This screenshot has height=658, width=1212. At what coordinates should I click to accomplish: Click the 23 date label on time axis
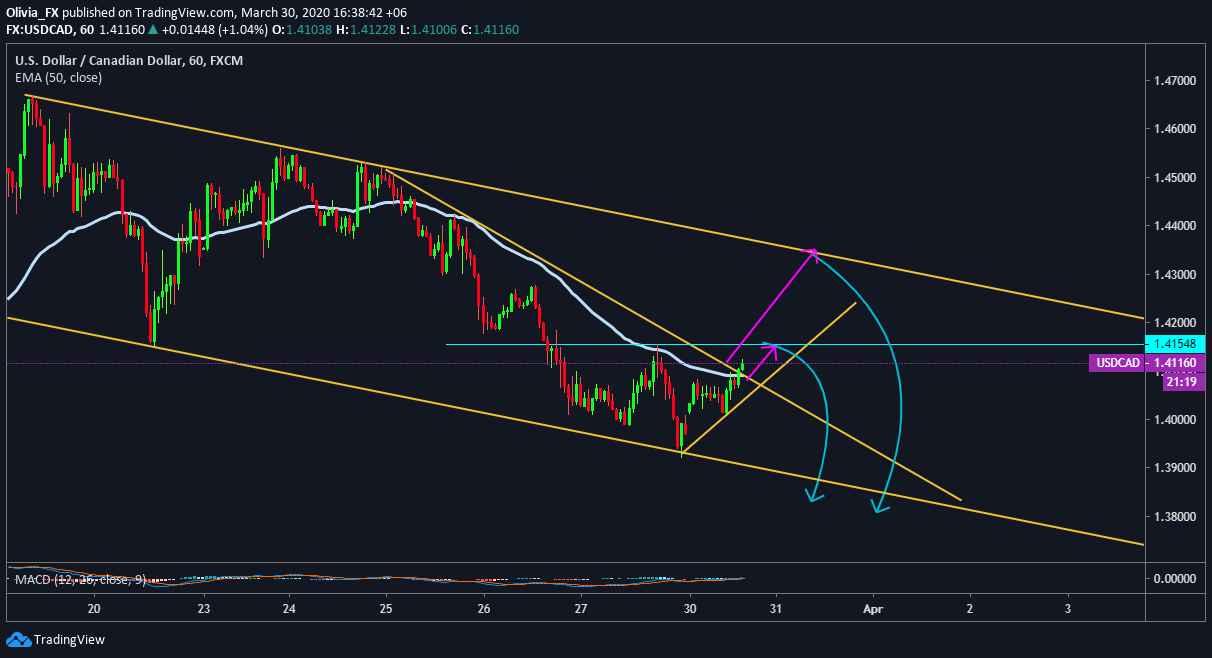click(x=203, y=608)
